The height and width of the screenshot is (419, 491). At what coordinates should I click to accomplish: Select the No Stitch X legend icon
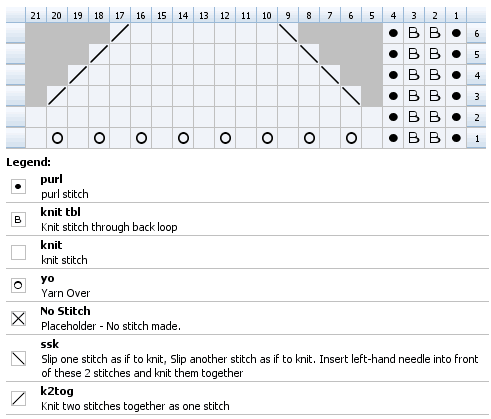(18, 318)
